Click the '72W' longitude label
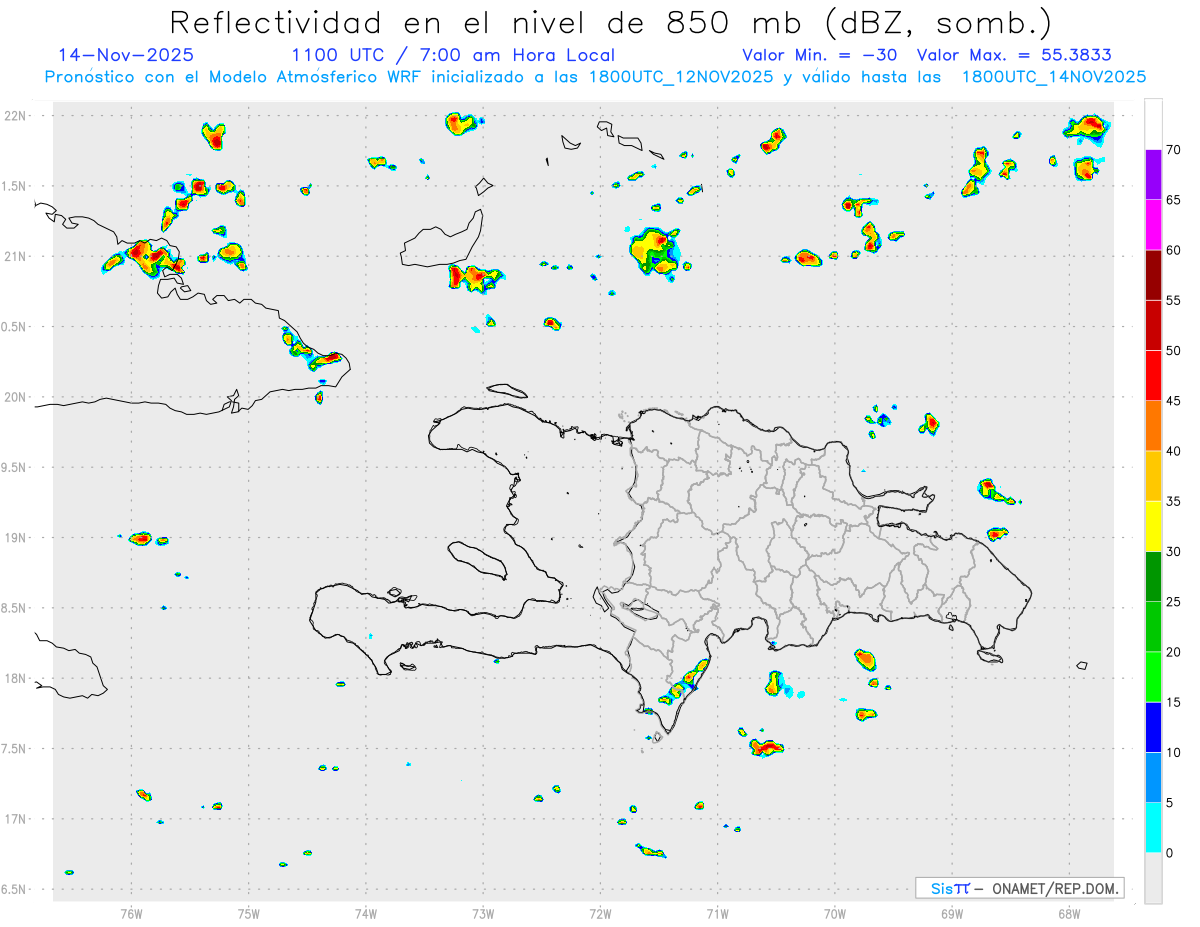Viewport: 1200px width, 927px height. 600,913
